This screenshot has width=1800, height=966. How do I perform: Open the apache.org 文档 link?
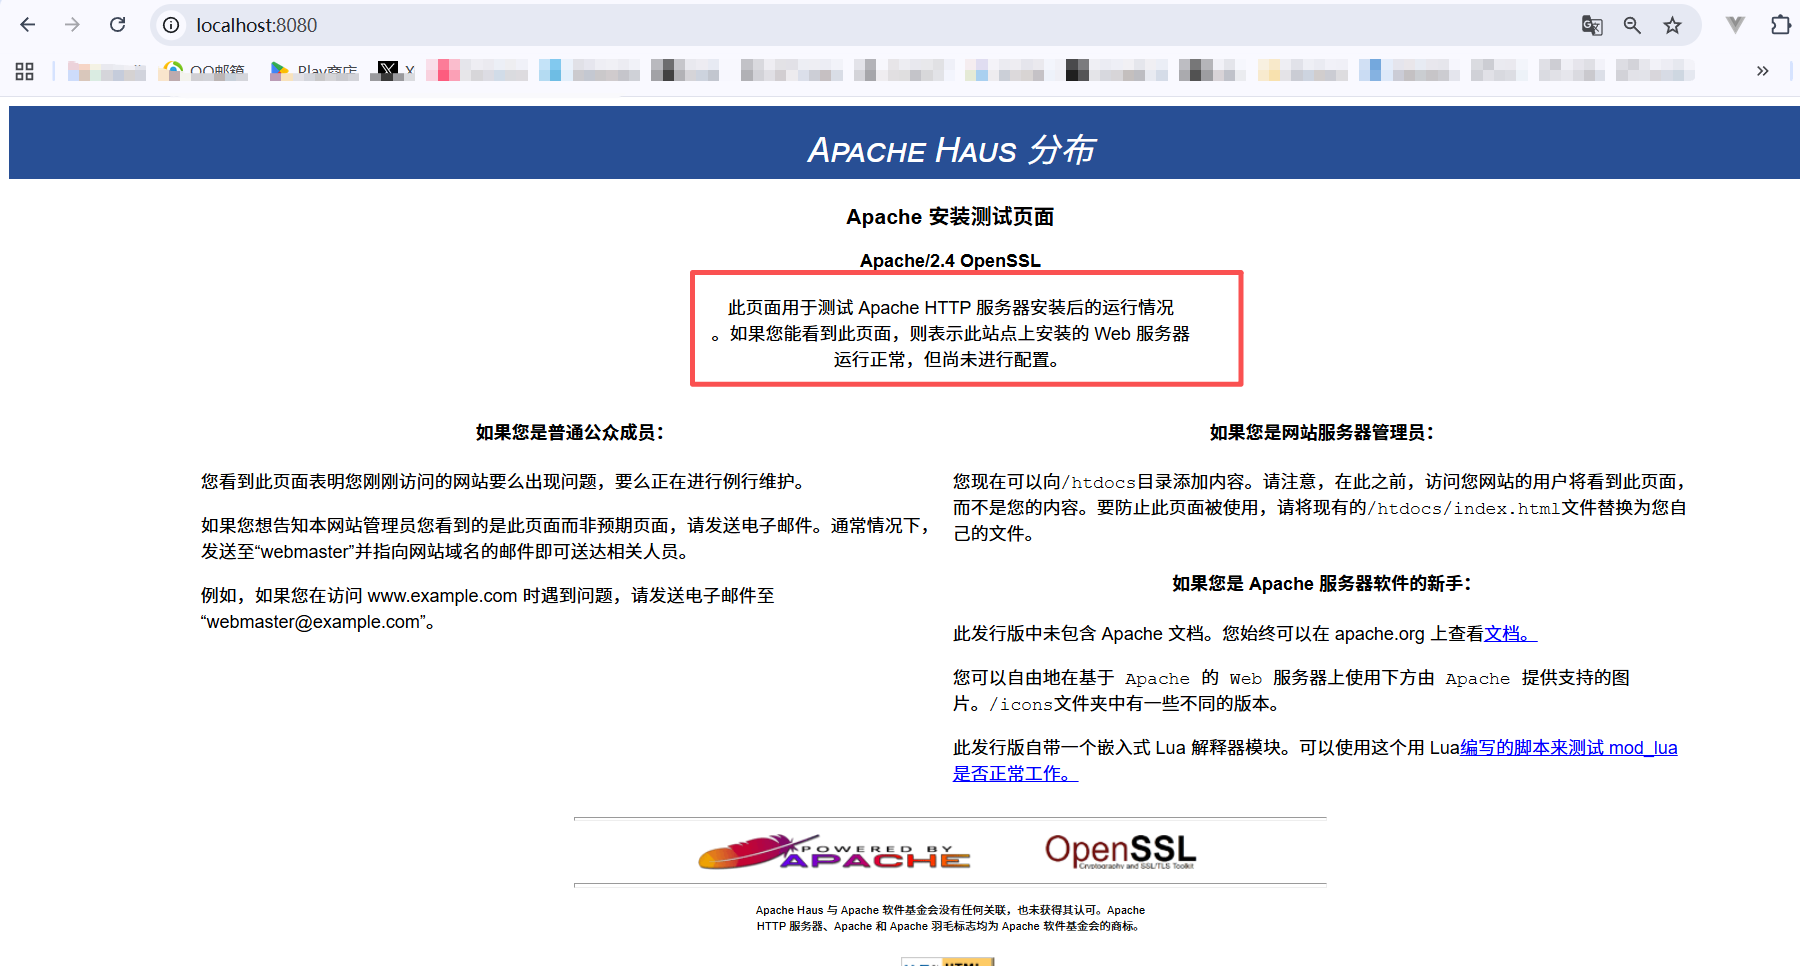point(1510,633)
